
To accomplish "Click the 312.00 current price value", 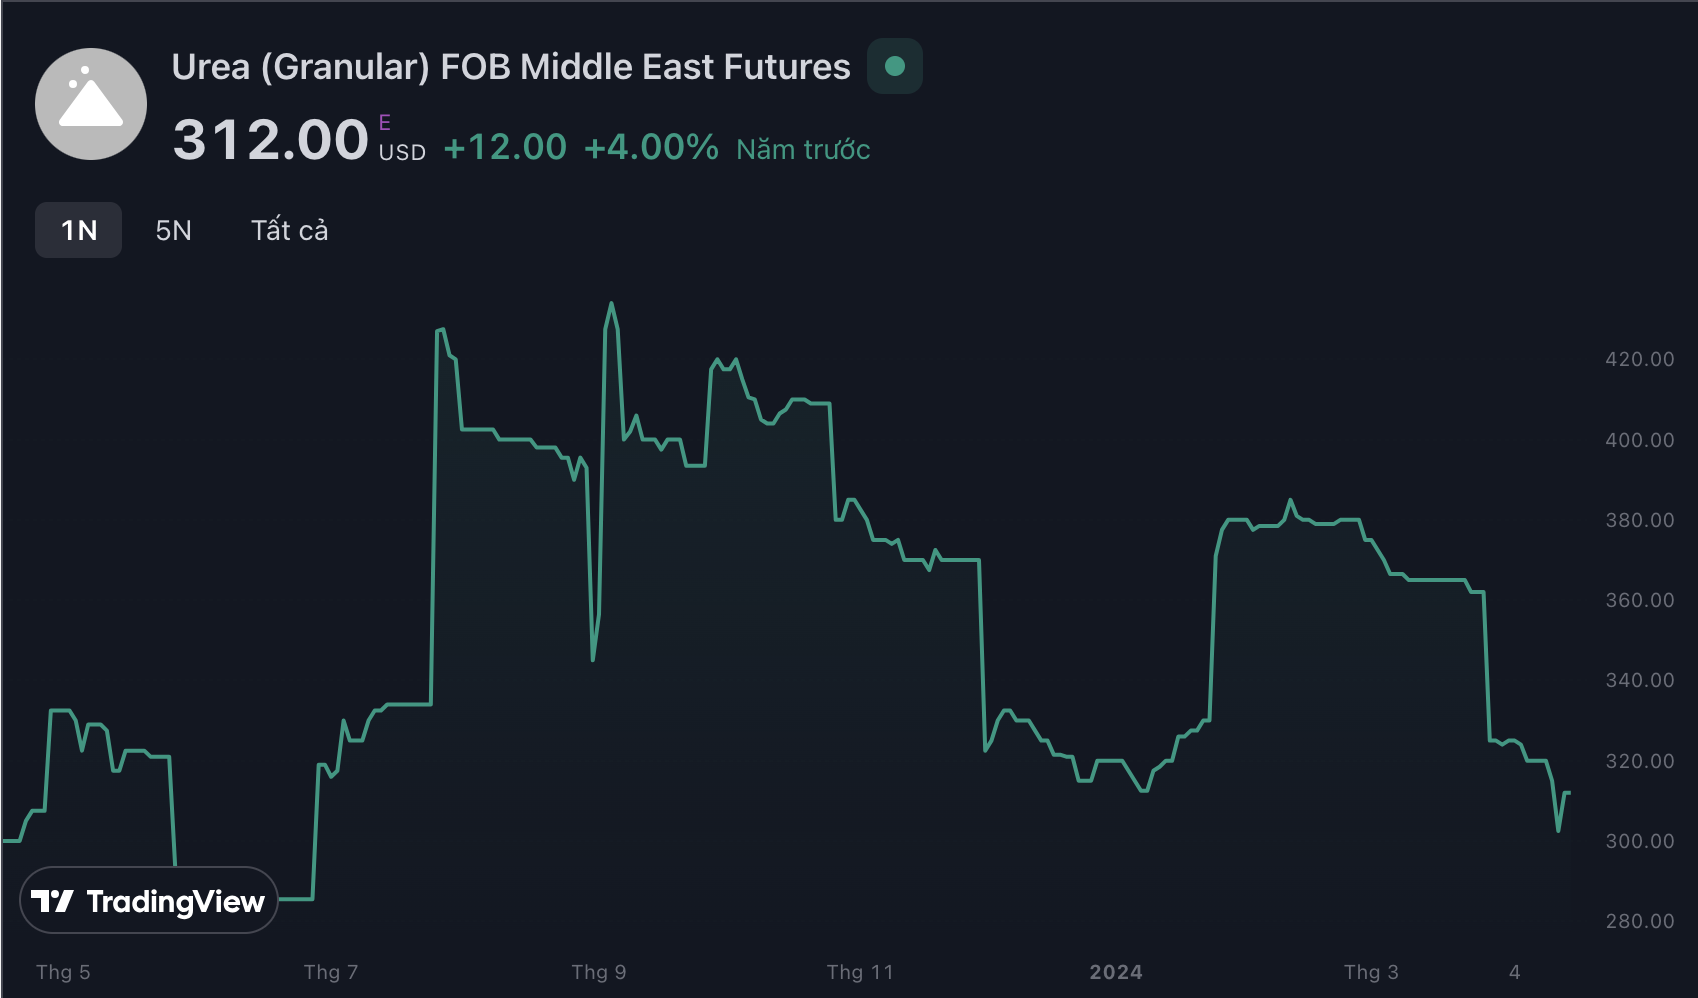I will 271,140.
